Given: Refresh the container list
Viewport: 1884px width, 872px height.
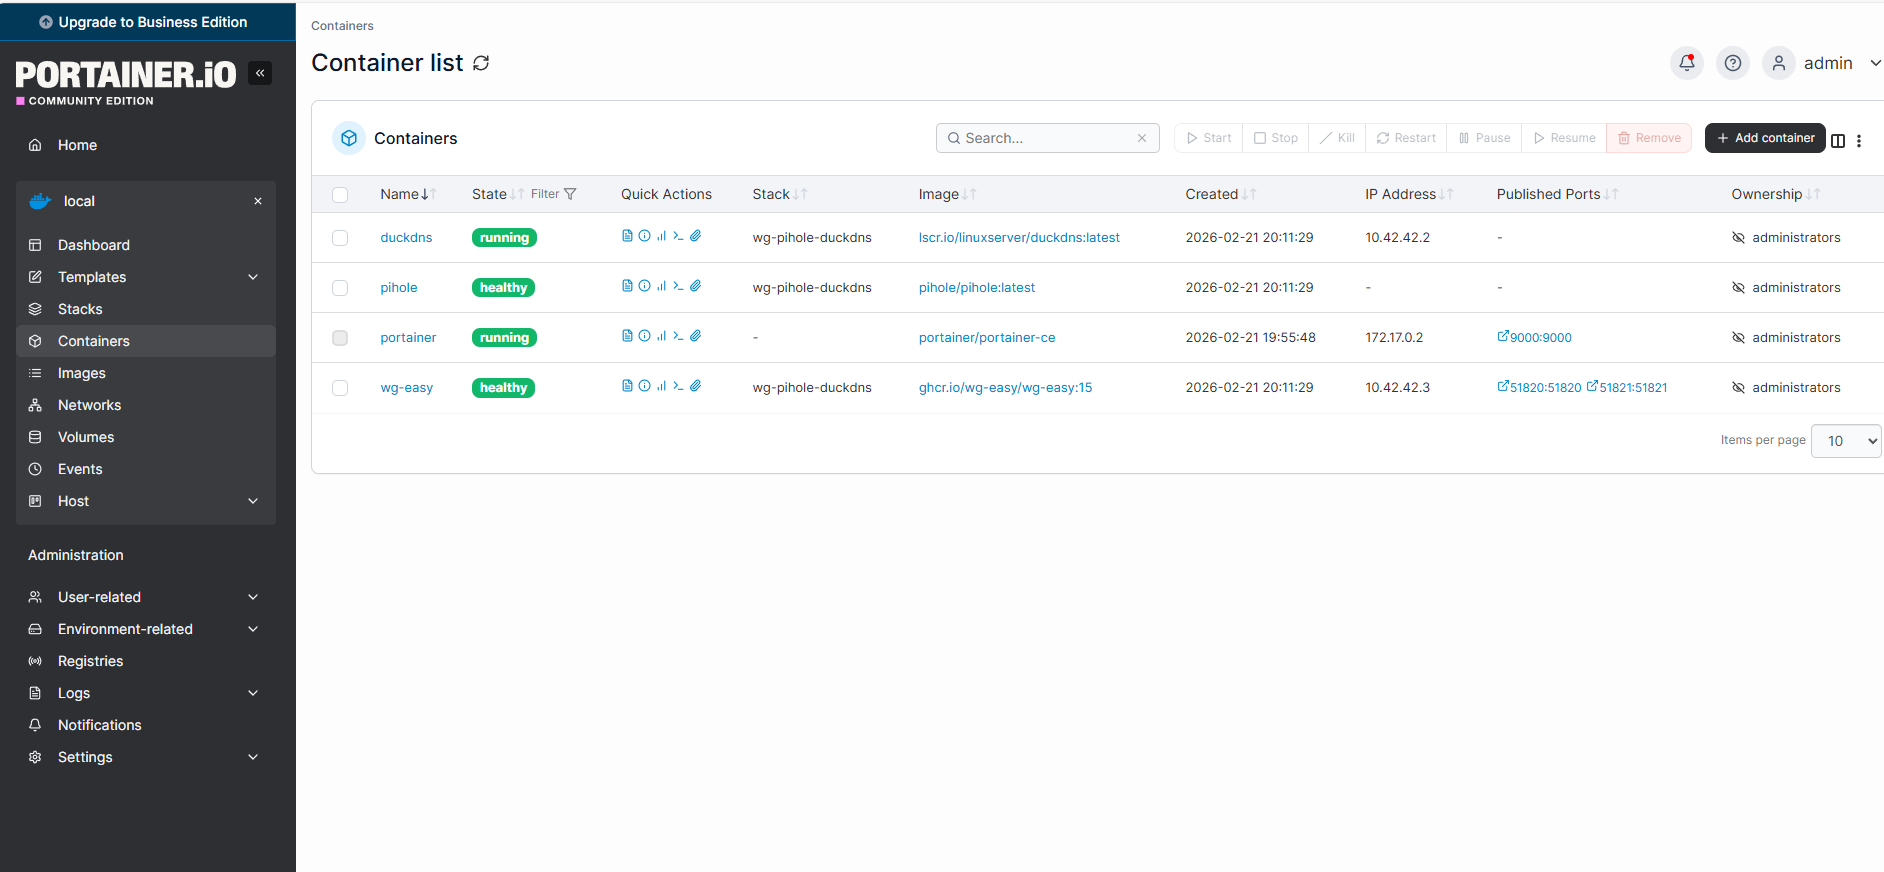Looking at the screenshot, I should click(x=481, y=63).
